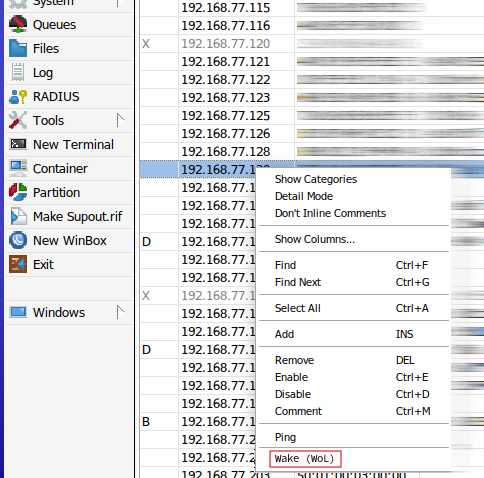
Task: Open the New Terminal menu label
Action: (73, 145)
